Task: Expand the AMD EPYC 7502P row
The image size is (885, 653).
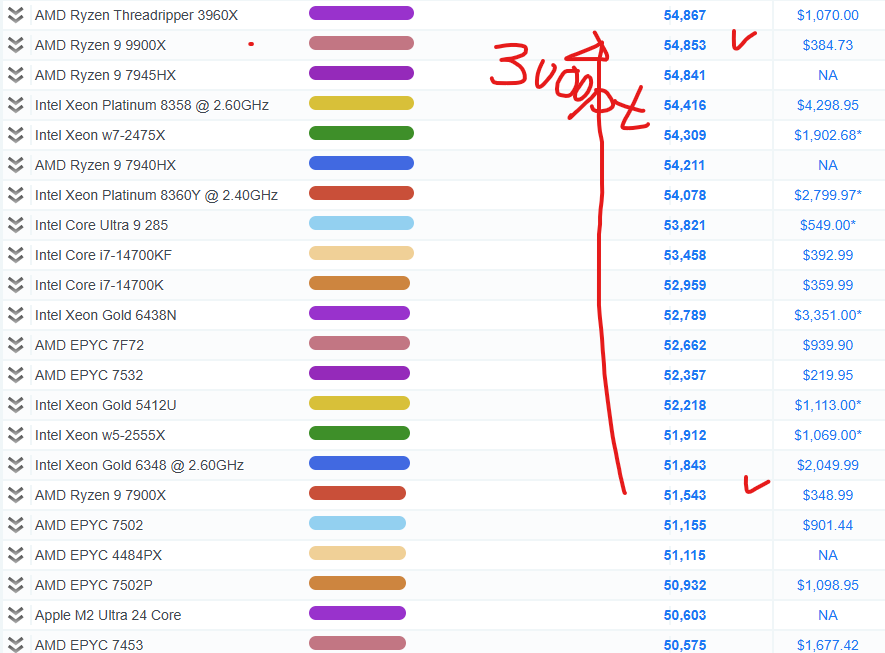Action: tap(16, 585)
